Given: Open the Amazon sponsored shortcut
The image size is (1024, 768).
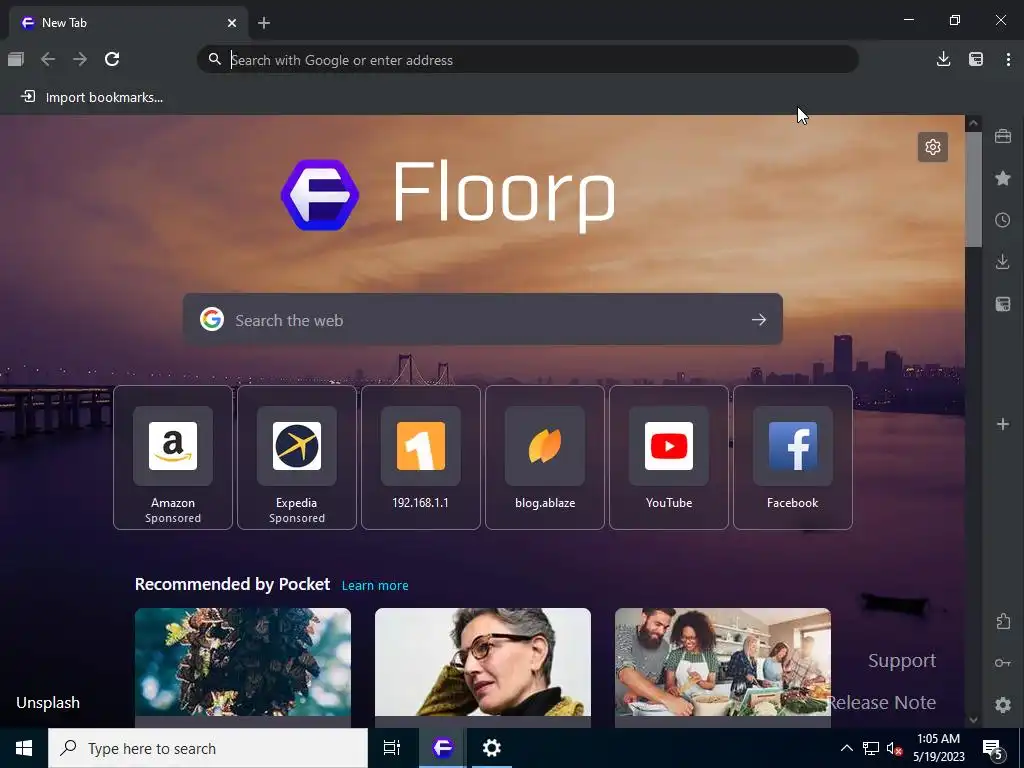Looking at the screenshot, I should 173,457.
